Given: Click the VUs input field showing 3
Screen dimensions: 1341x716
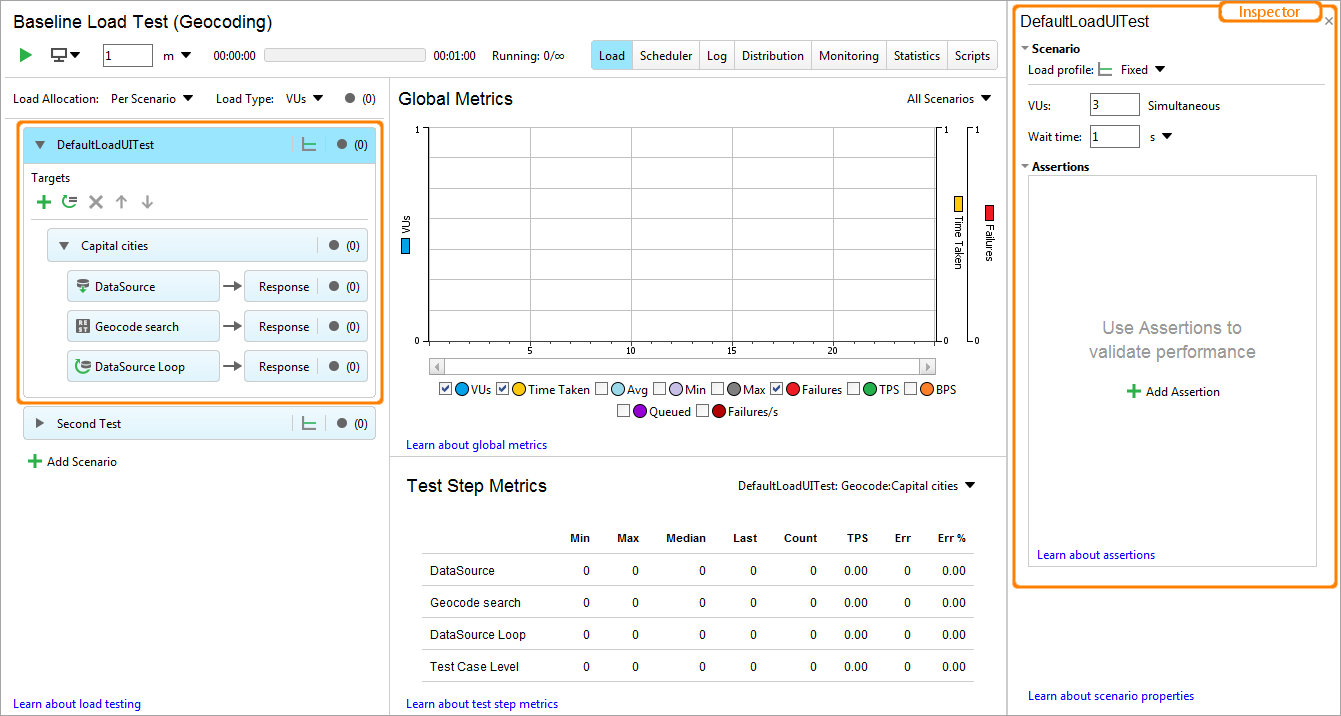Looking at the screenshot, I should (x=1113, y=104).
